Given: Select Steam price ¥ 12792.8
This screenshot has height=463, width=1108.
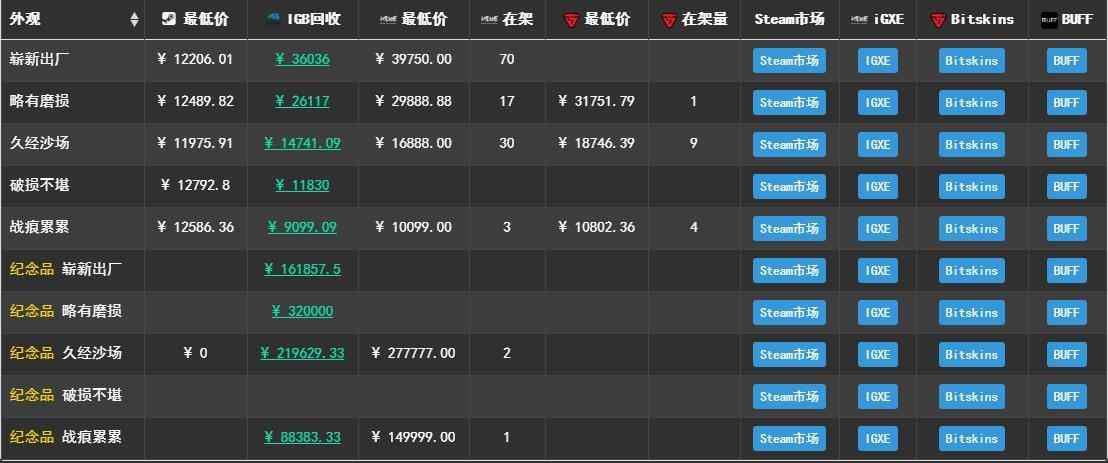Looking at the screenshot, I should tap(195, 185).
